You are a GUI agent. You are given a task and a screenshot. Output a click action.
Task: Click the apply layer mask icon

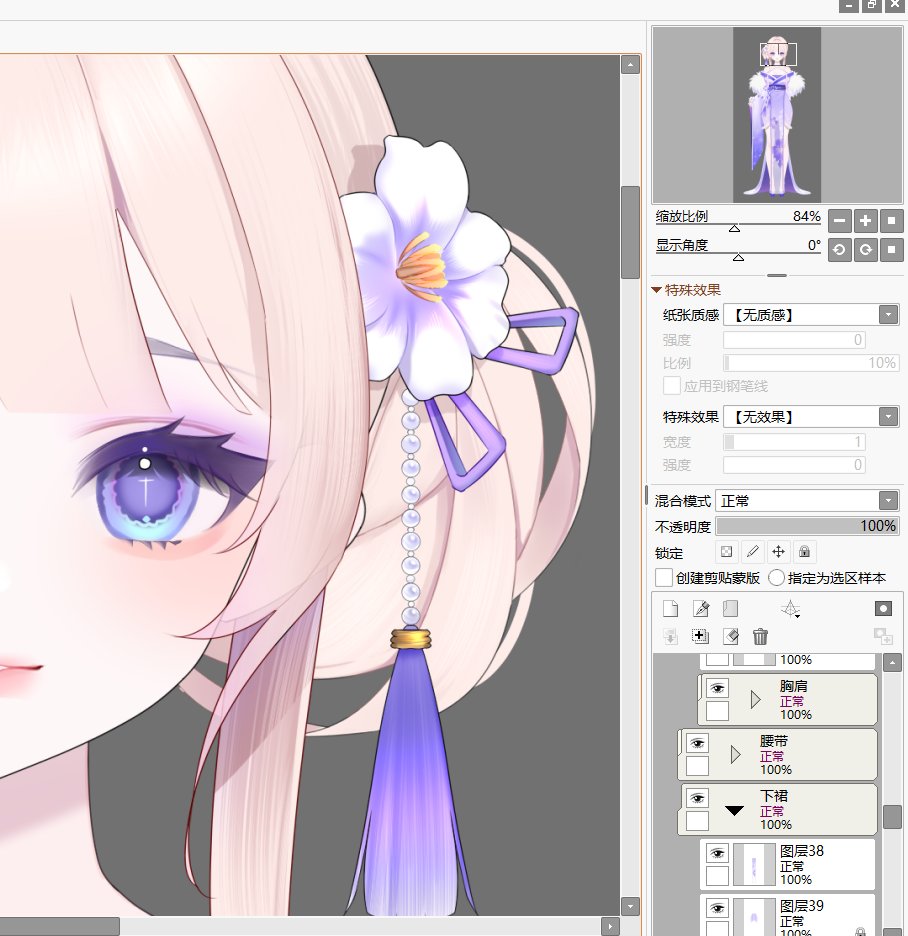[883, 636]
